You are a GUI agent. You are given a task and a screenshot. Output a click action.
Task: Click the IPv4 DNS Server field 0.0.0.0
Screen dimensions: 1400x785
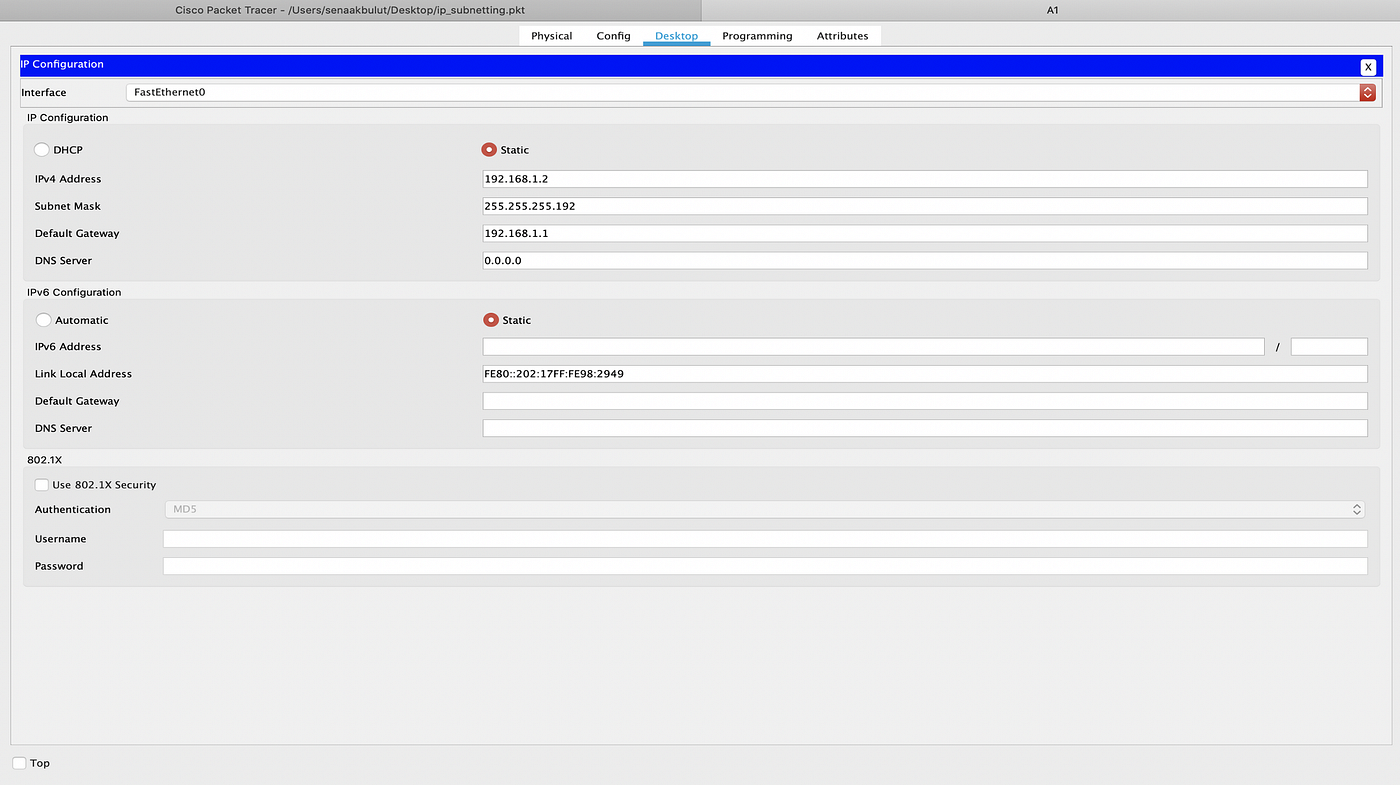925,260
